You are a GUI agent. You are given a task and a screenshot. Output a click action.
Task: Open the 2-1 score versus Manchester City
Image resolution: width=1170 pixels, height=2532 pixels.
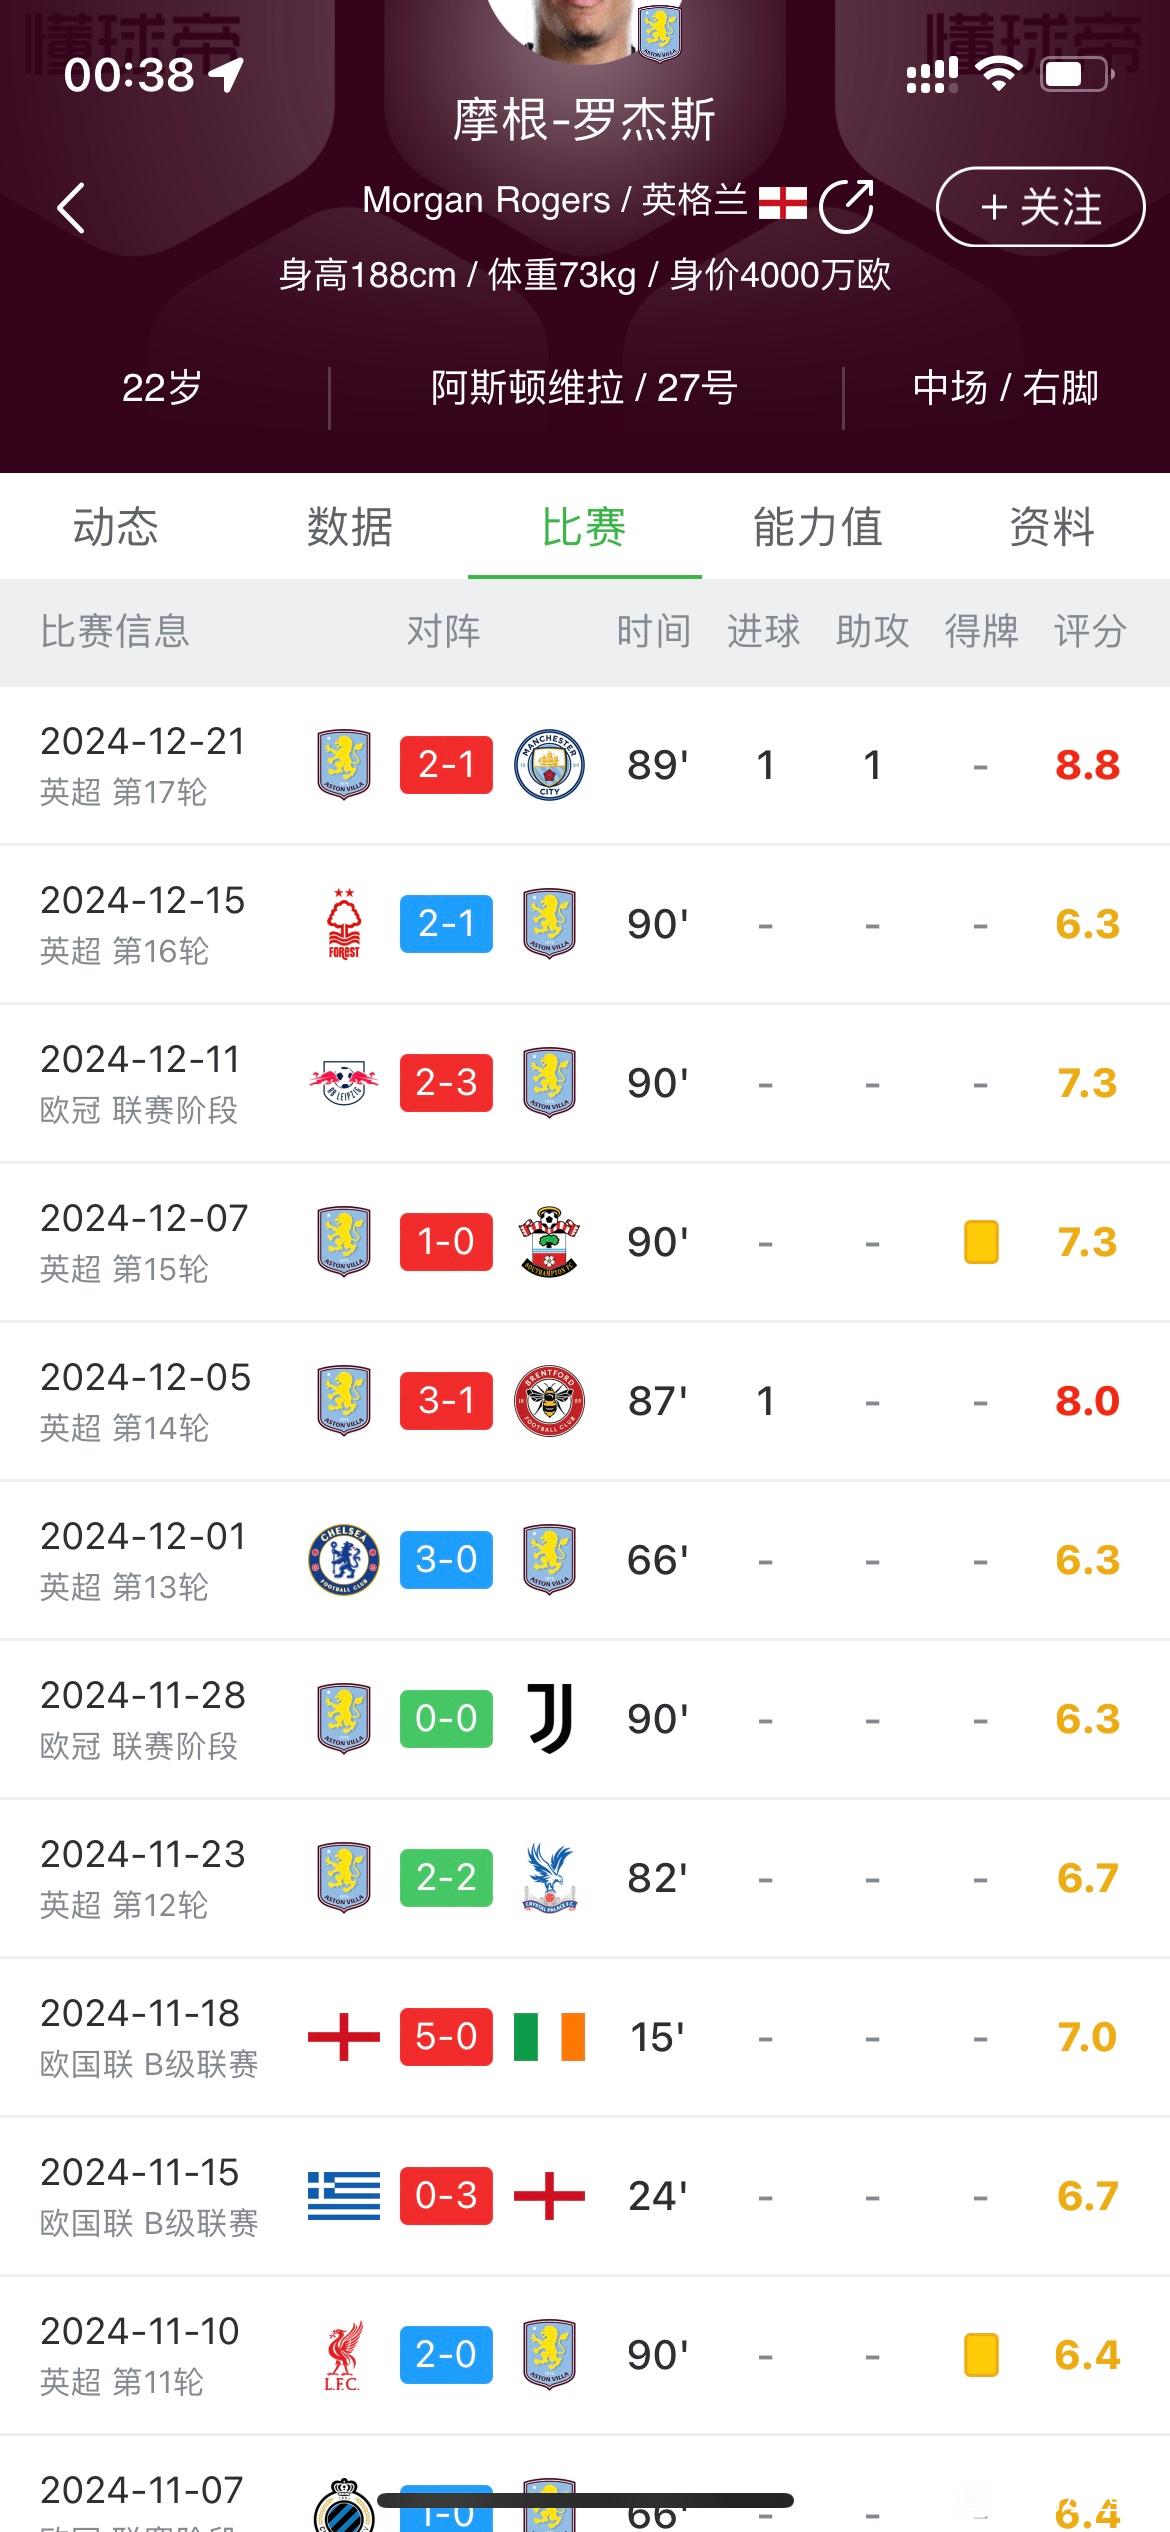pos(446,765)
